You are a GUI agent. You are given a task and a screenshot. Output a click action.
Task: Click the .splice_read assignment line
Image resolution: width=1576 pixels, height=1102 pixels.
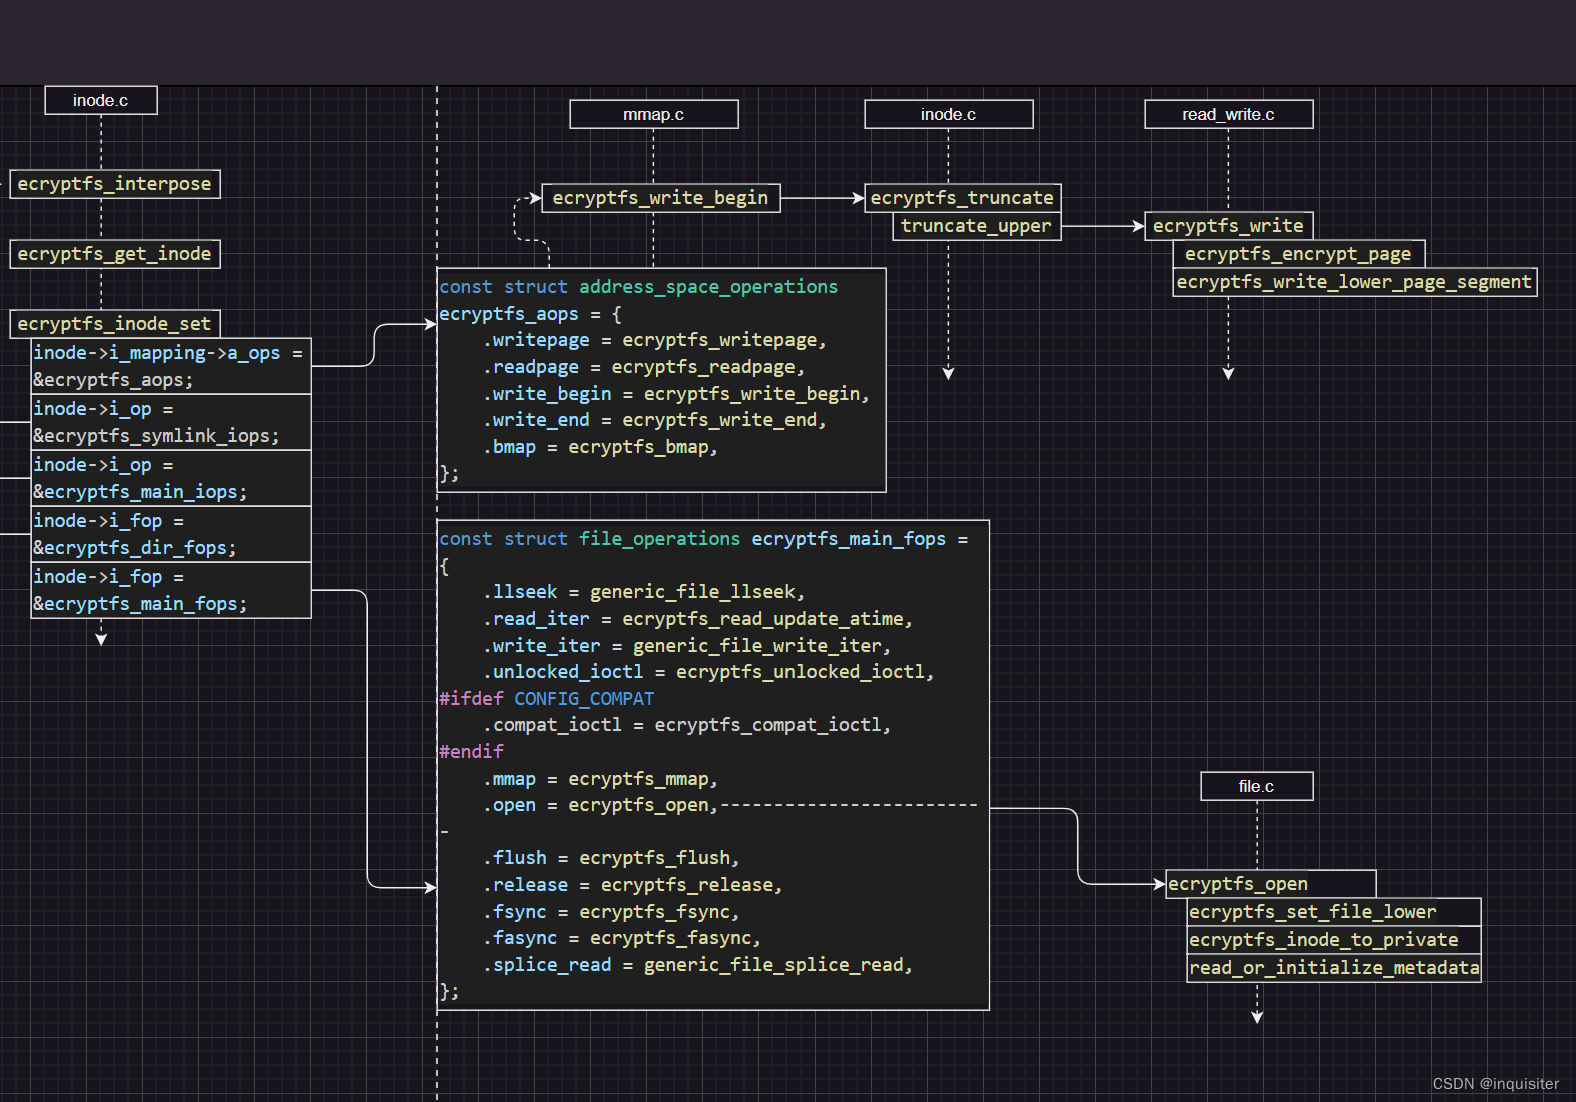(698, 965)
